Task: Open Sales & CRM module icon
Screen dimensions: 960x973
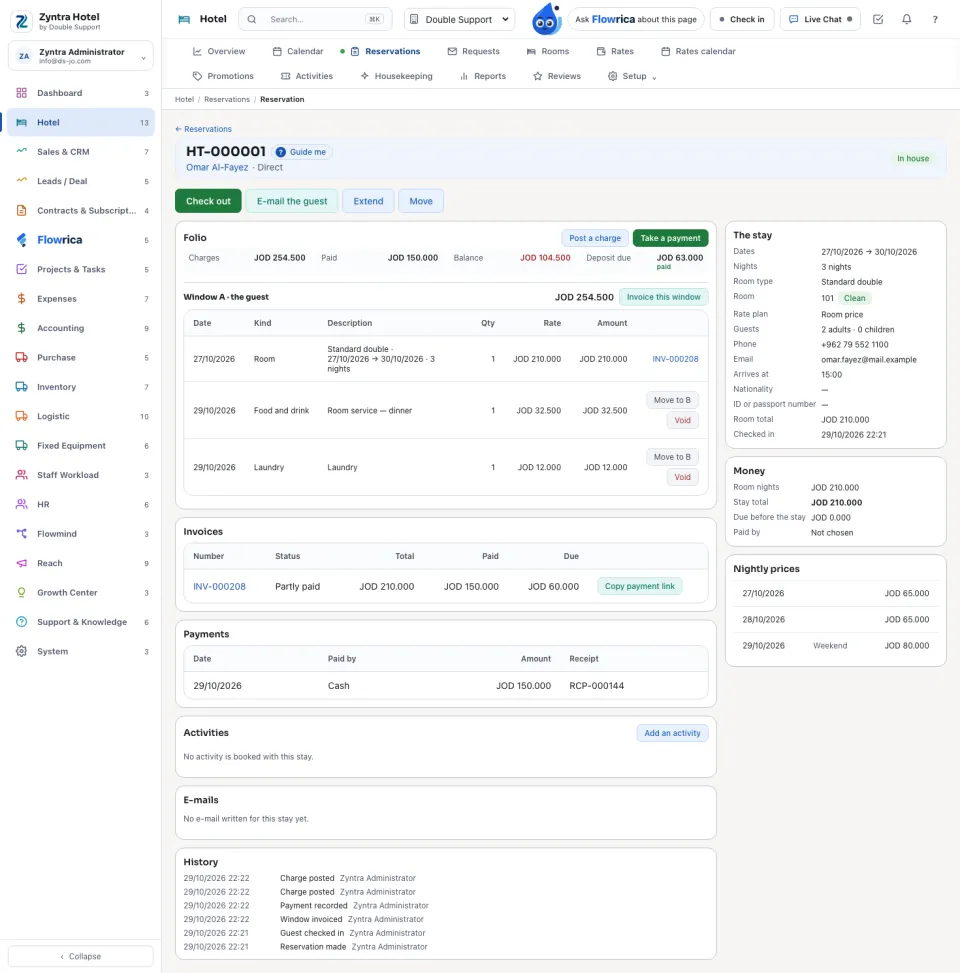Action: tap(22, 151)
